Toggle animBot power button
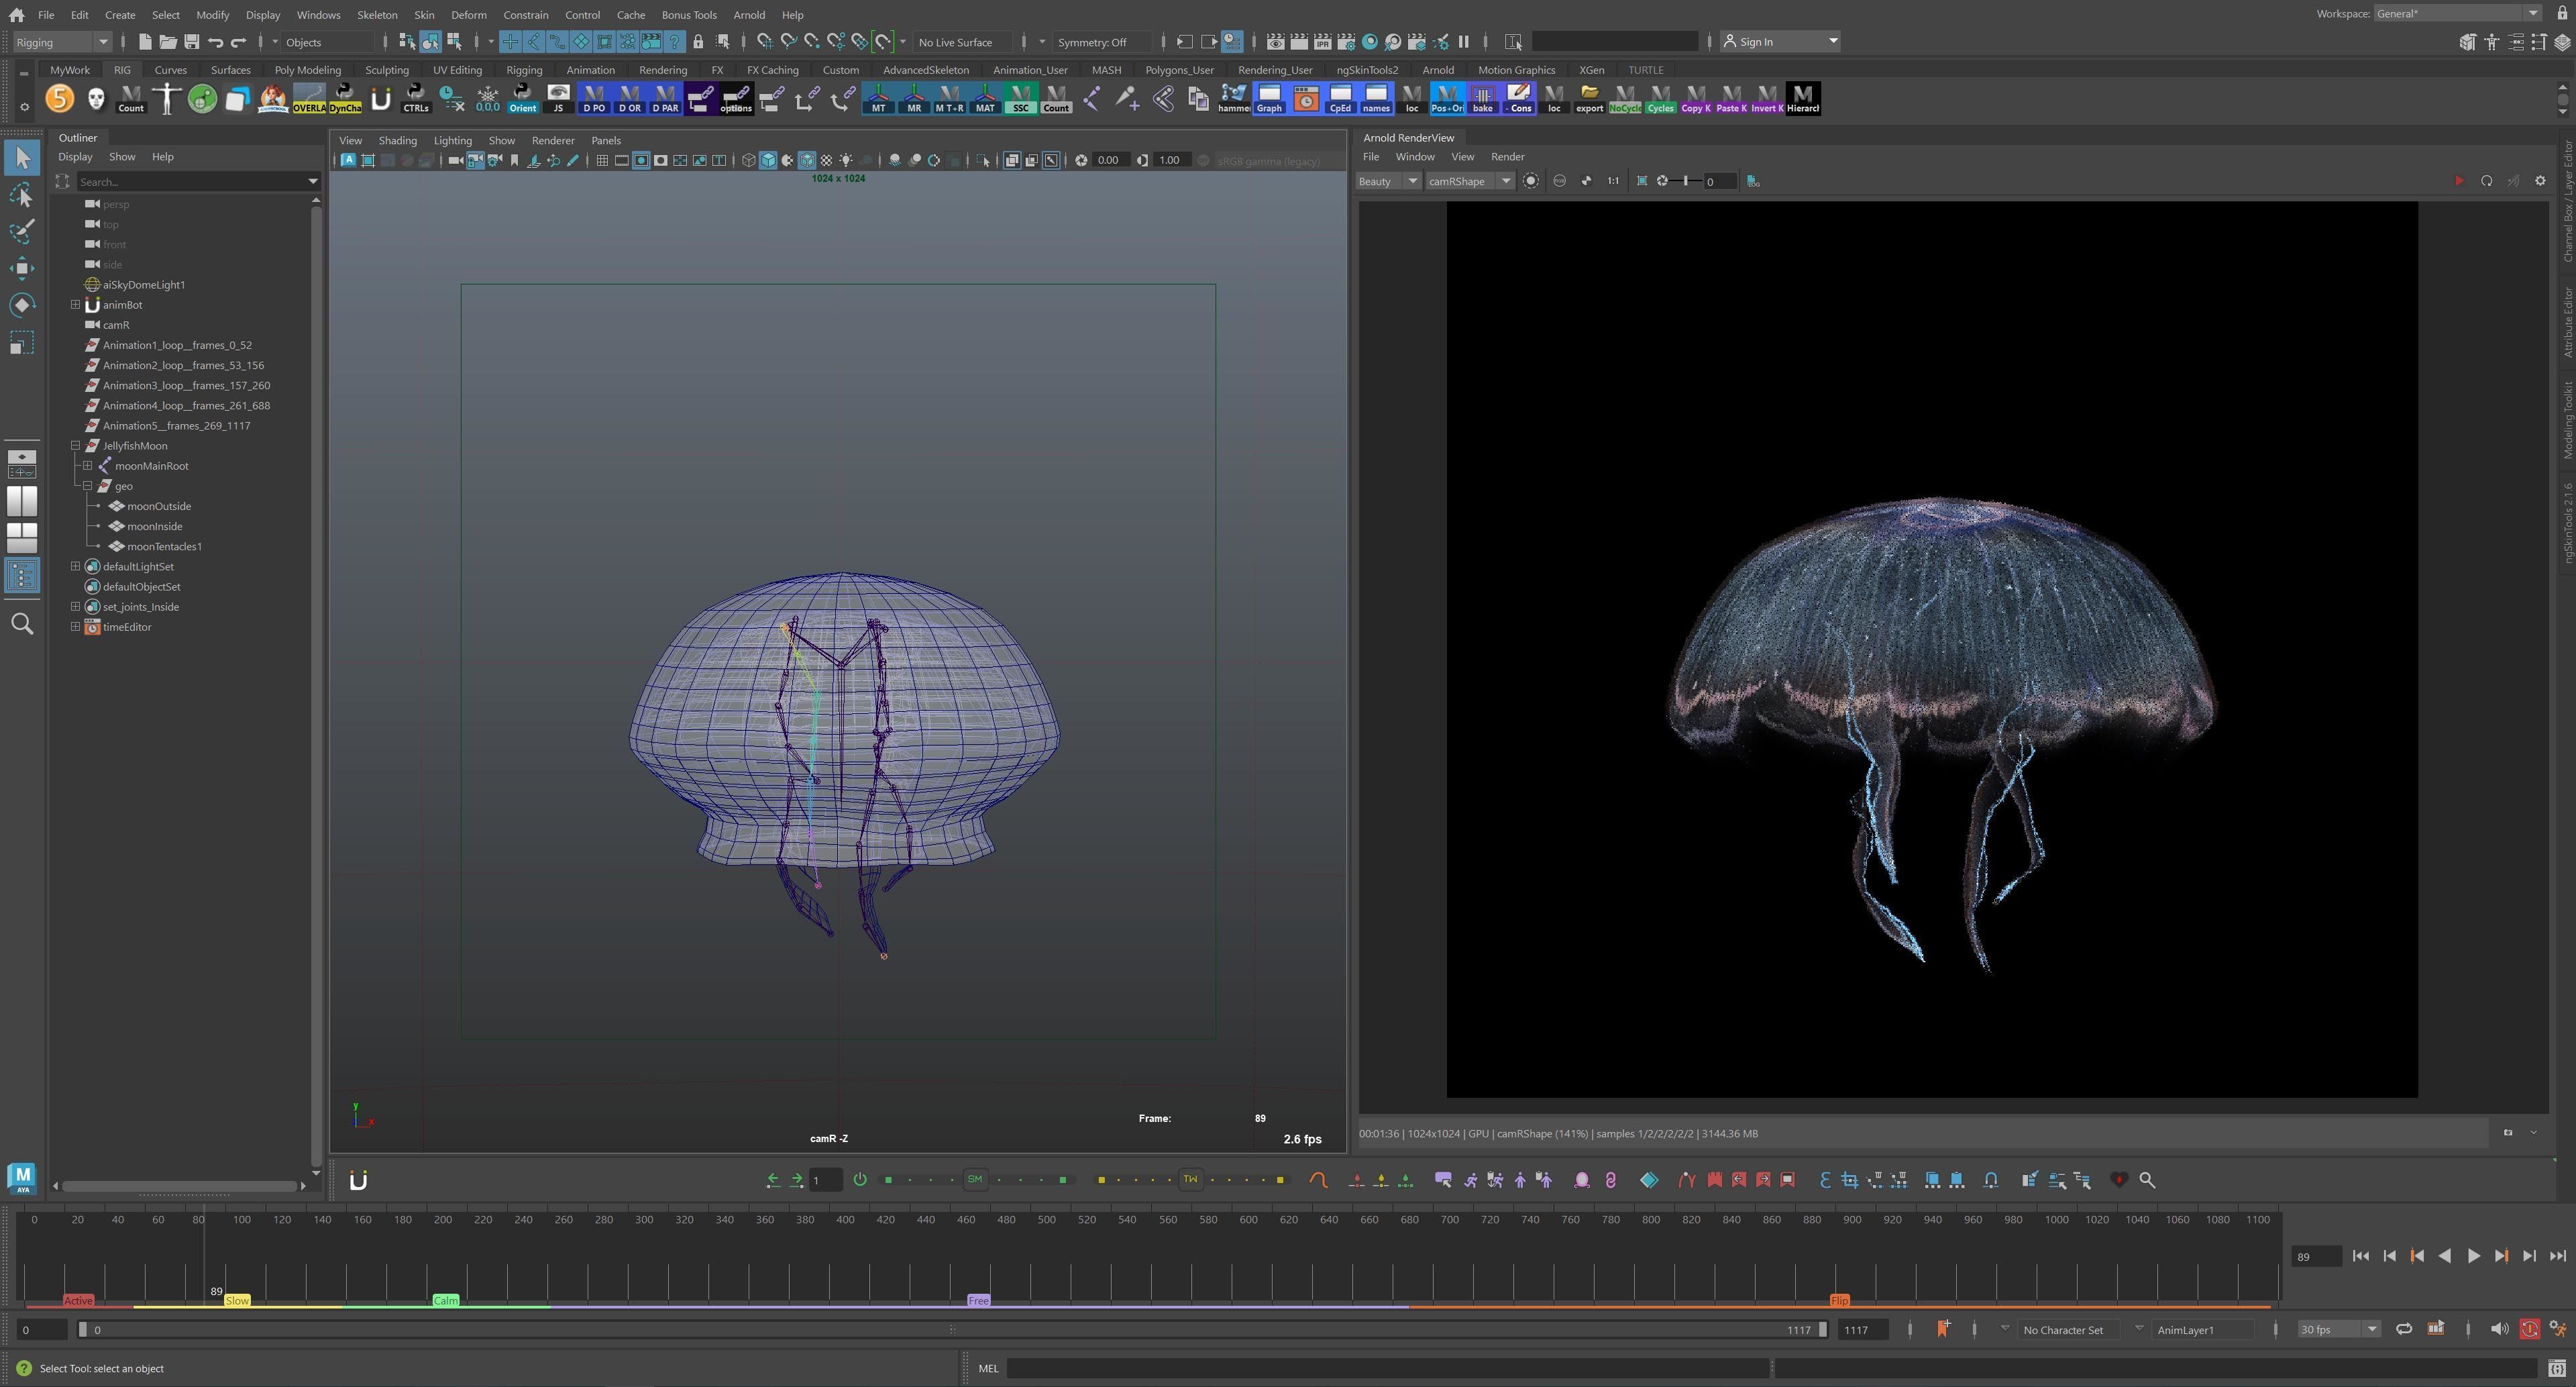Screen dimensions: 2576x1387 (860, 1180)
